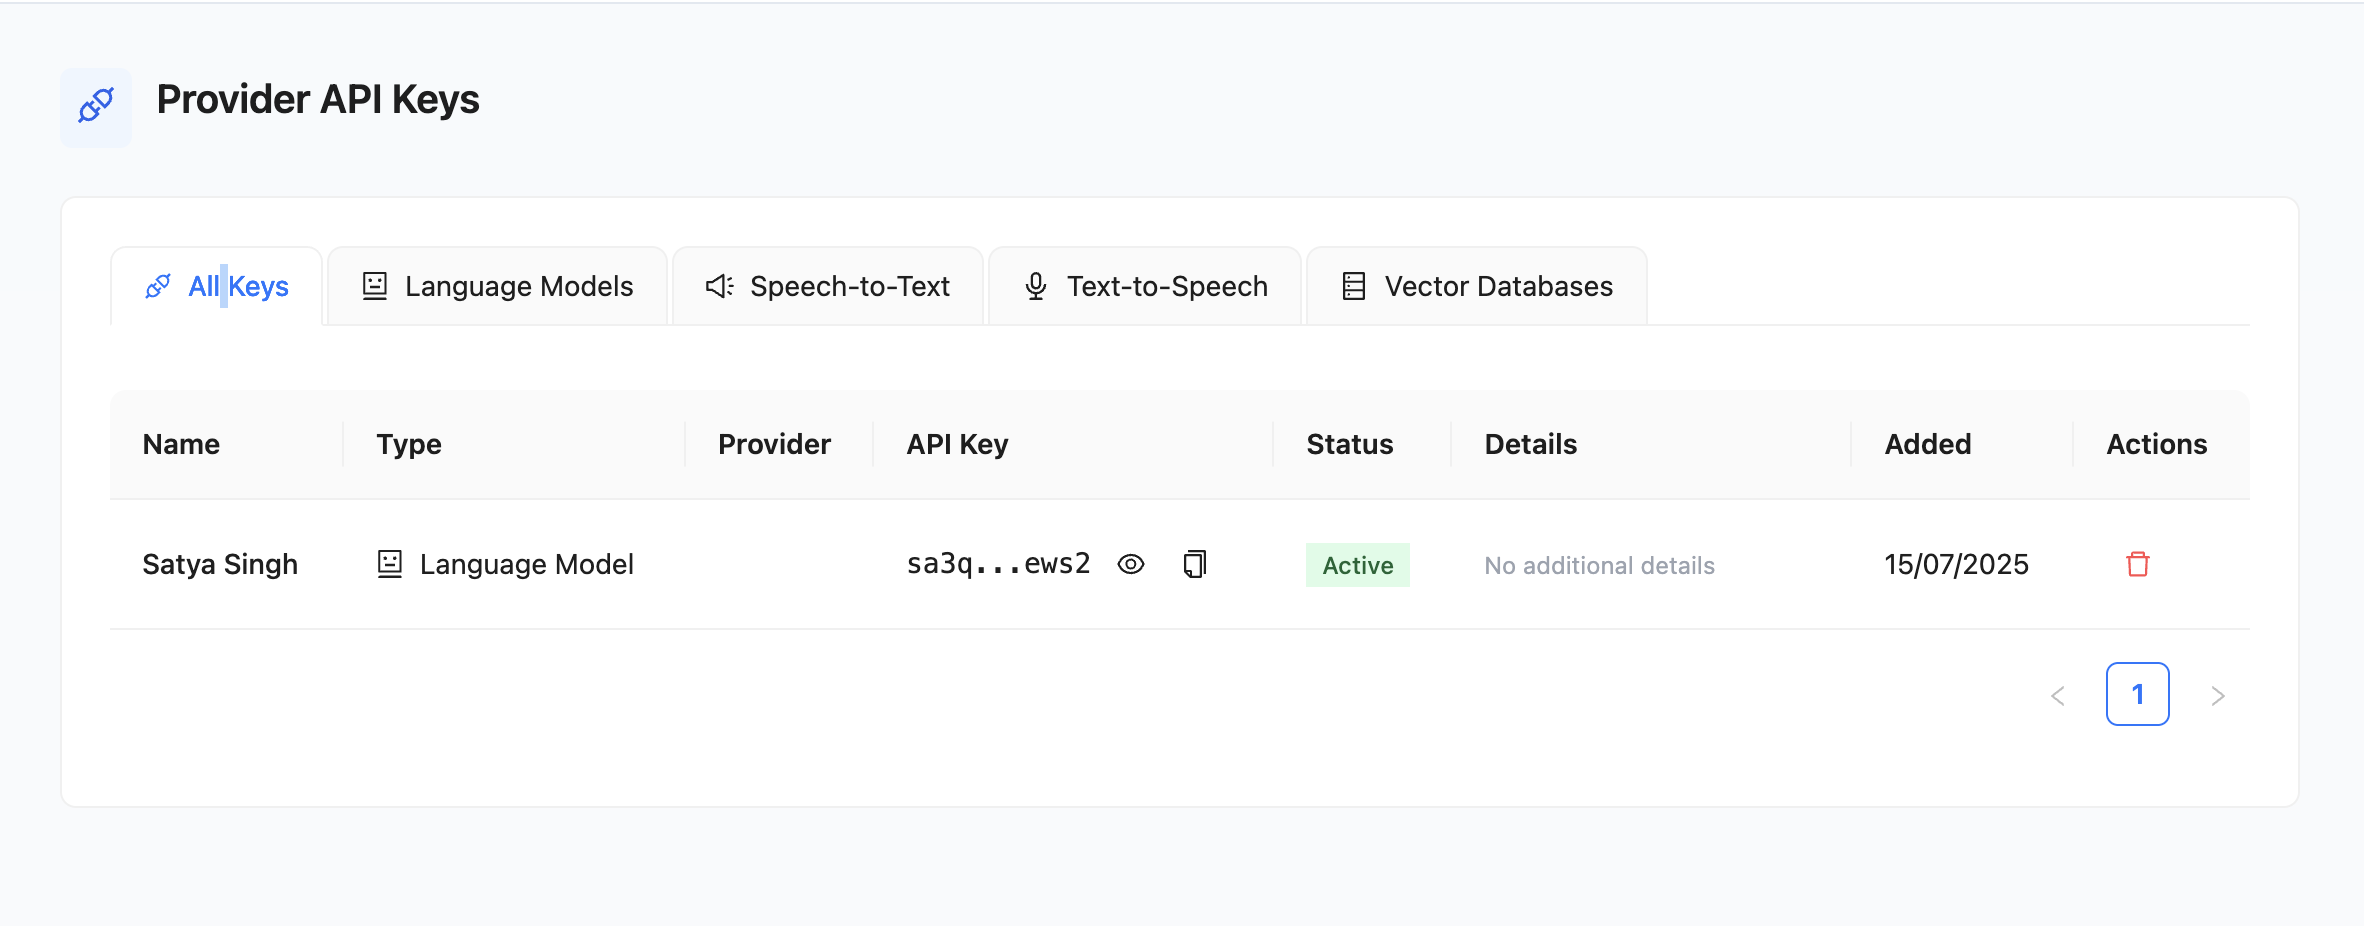Click the 15/07/2025 added date

coord(1956,564)
